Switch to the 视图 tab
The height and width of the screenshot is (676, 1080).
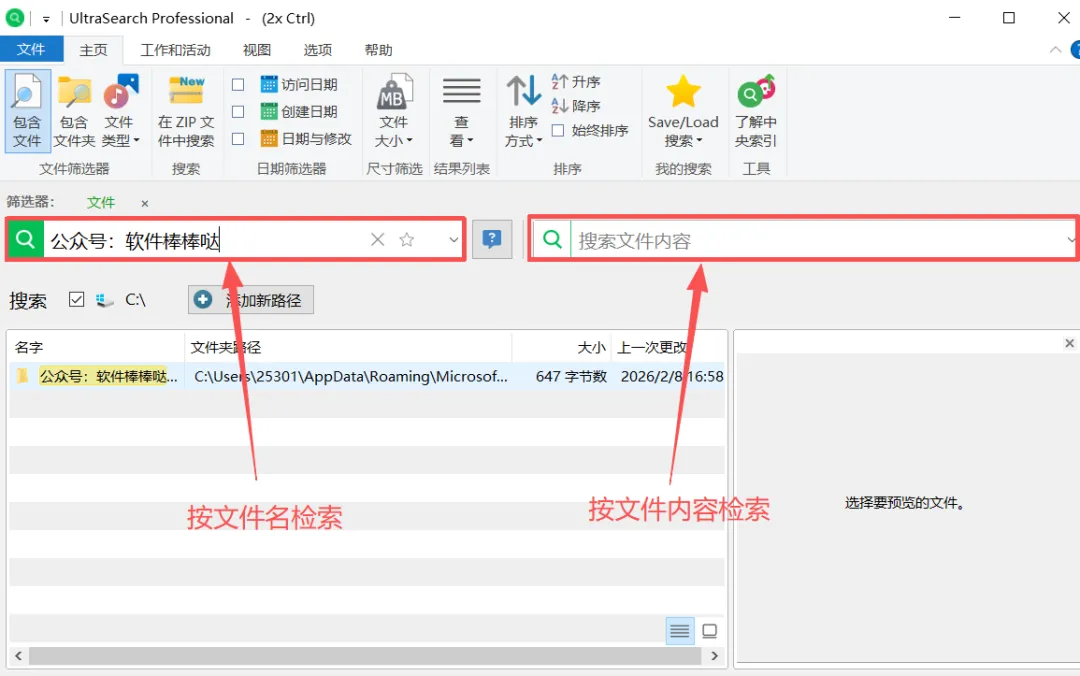click(257, 50)
